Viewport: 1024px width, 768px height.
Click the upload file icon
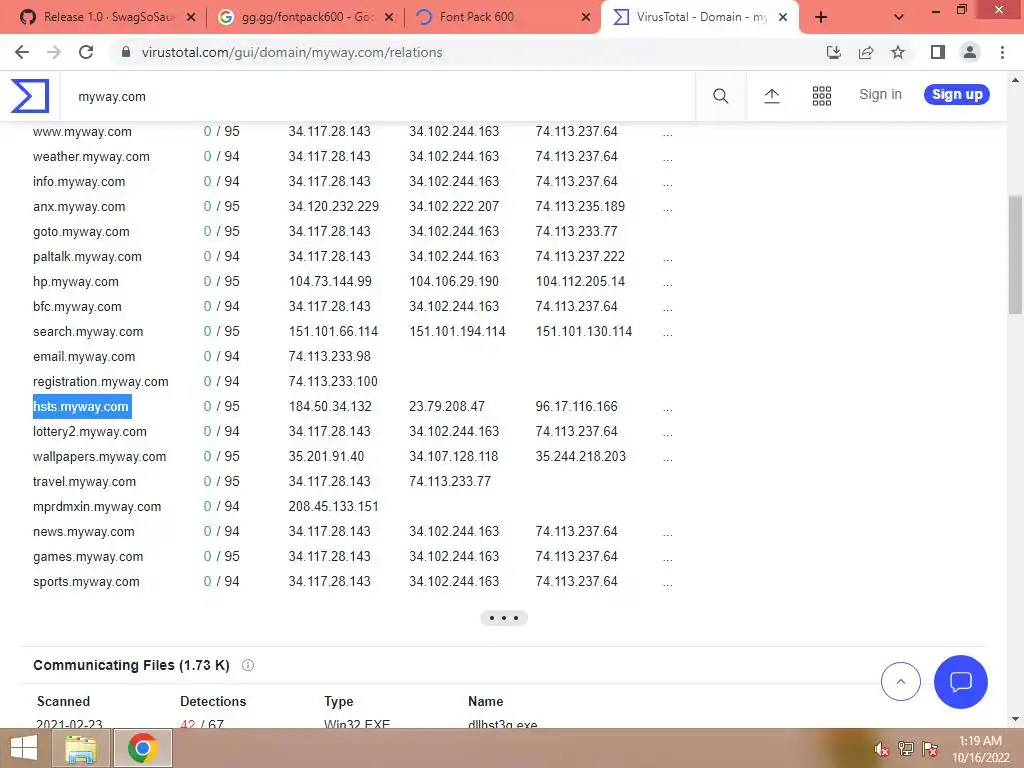coord(771,96)
